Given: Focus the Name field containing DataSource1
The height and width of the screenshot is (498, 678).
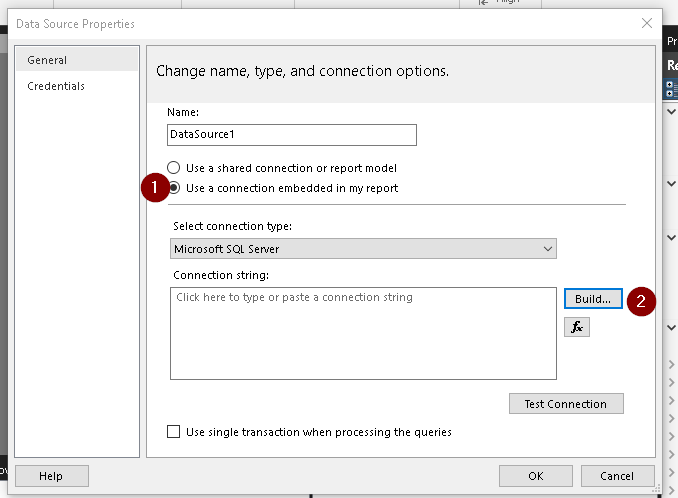Looking at the screenshot, I should 292,135.
